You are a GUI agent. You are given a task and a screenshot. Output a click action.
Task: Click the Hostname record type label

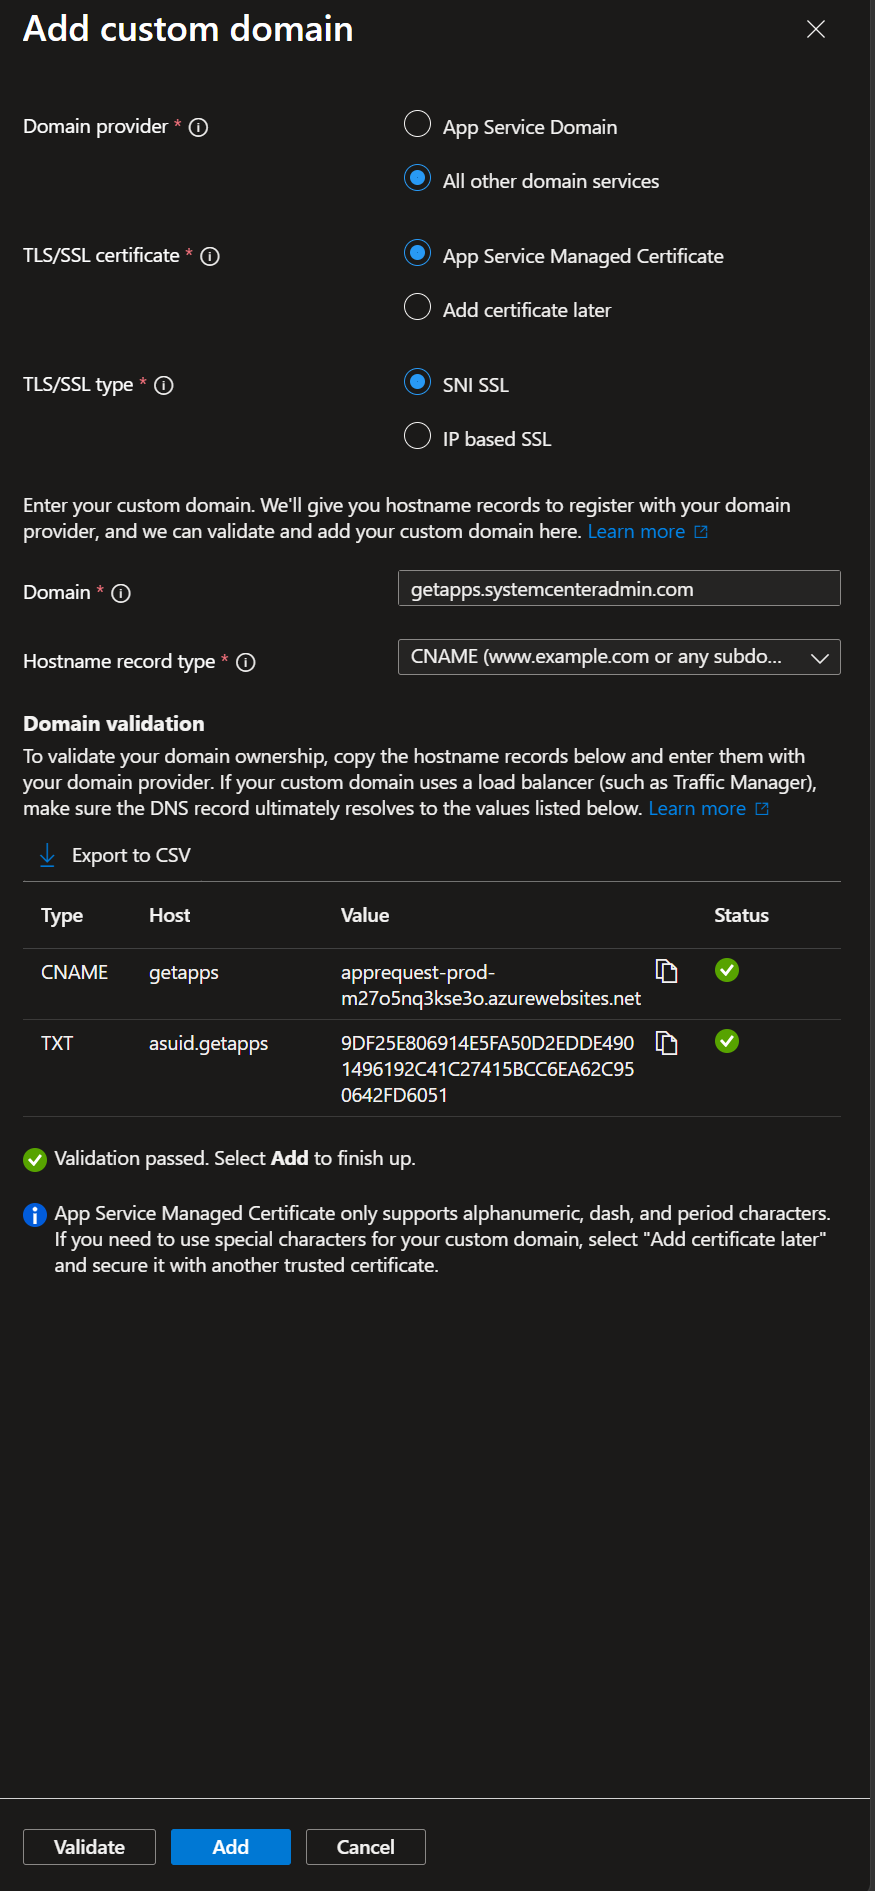tap(119, 662)
